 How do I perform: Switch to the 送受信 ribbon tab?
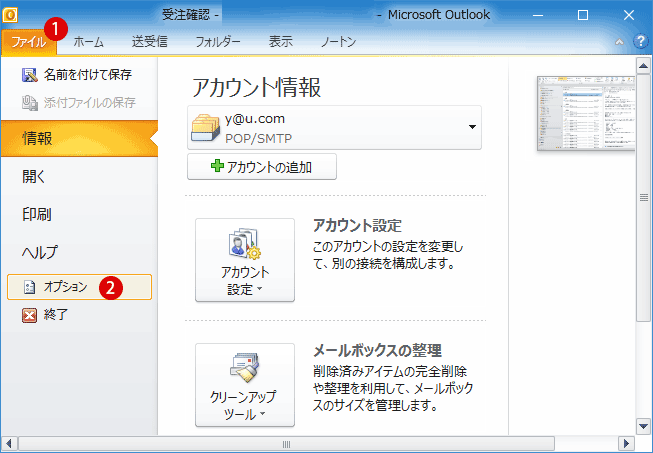pyautogui.click(x=150, y=42)
